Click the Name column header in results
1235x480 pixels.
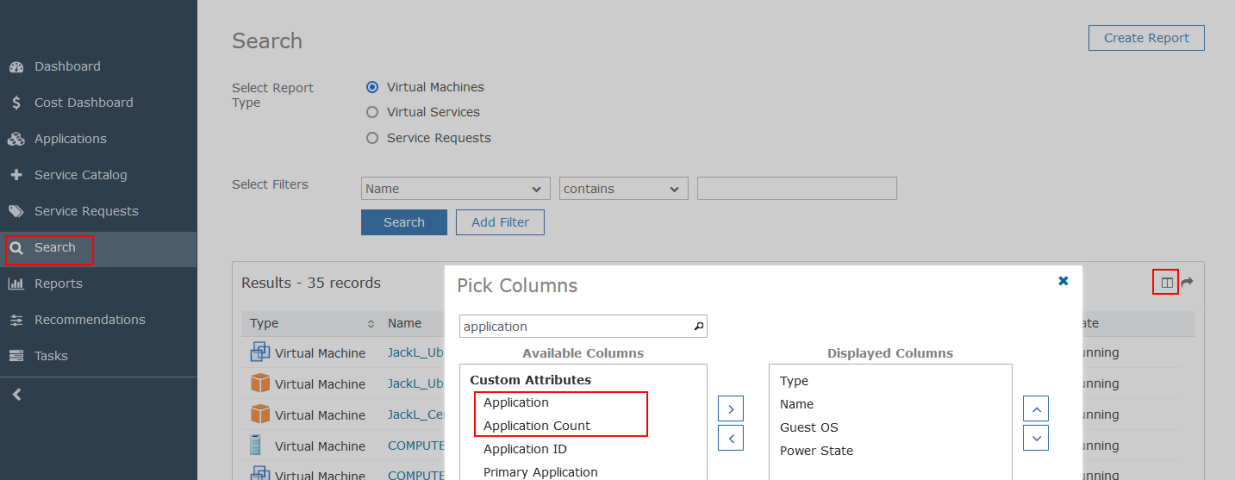tap(405, 324)
